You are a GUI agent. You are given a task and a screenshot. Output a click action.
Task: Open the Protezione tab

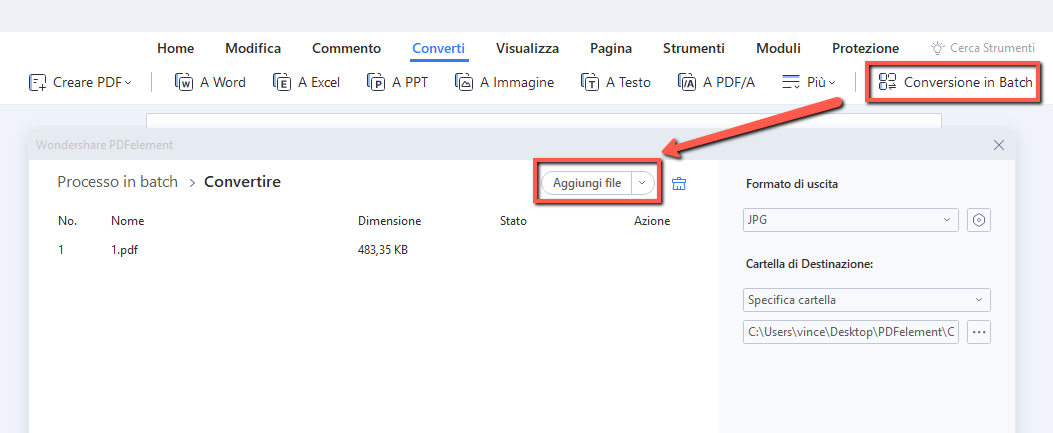click(x=866, y=48)
